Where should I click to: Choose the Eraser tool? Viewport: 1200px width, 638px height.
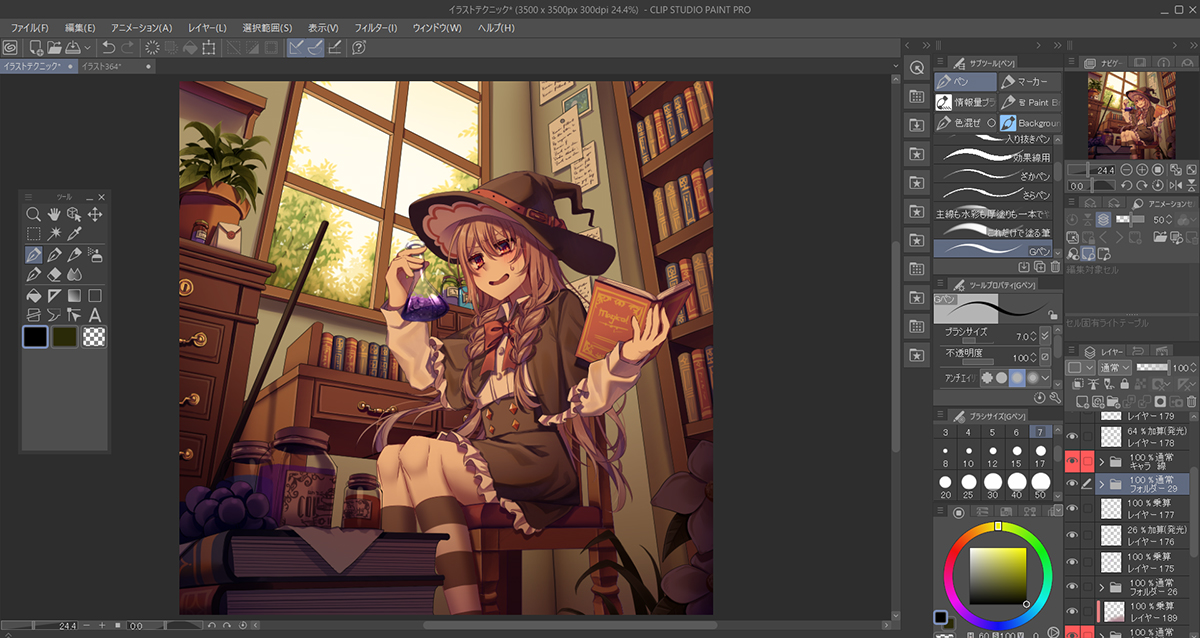[54, 274]
